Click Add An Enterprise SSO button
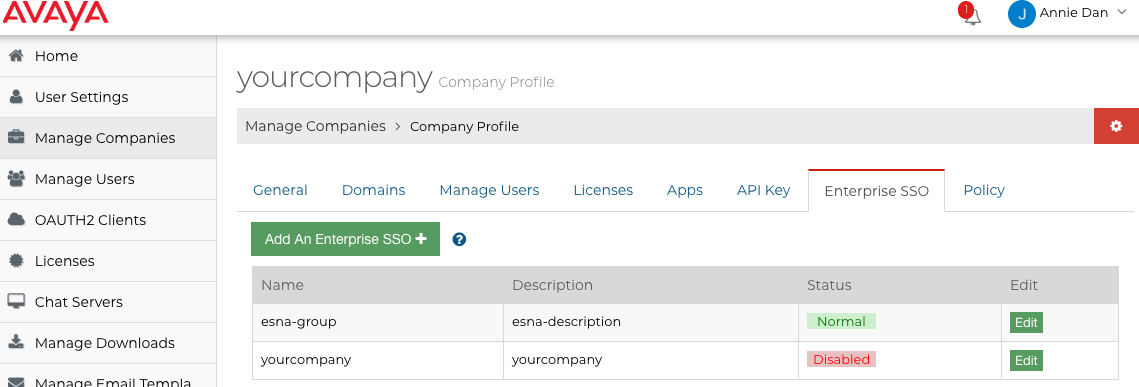The width and height of the screenshot is (1139, 387). click(345, 239)
